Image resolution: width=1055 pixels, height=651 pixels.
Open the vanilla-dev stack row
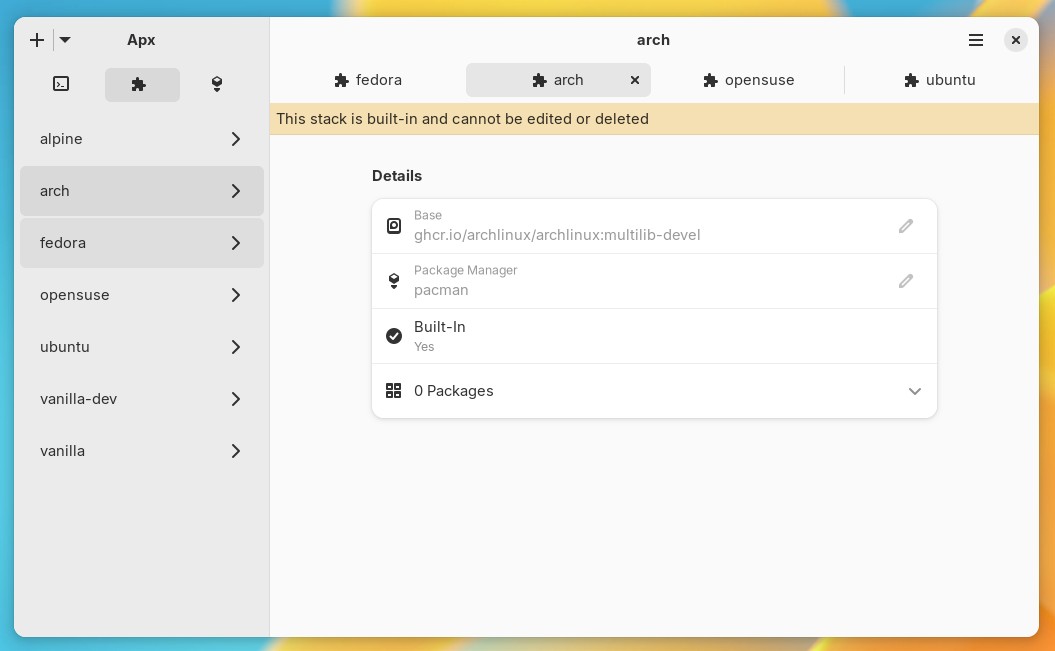pyautogui.click(x=142, y=399)
